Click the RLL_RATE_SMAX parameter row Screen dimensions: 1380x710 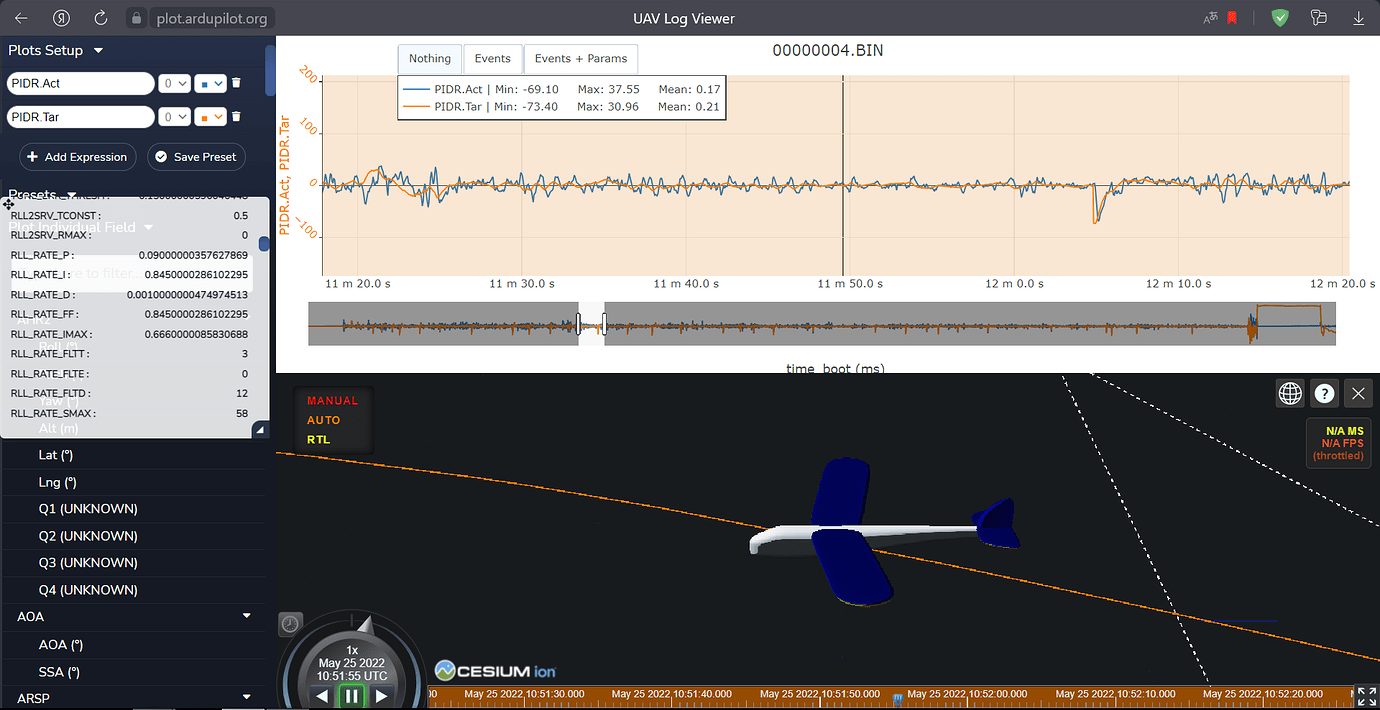click(x=129, y=413)
